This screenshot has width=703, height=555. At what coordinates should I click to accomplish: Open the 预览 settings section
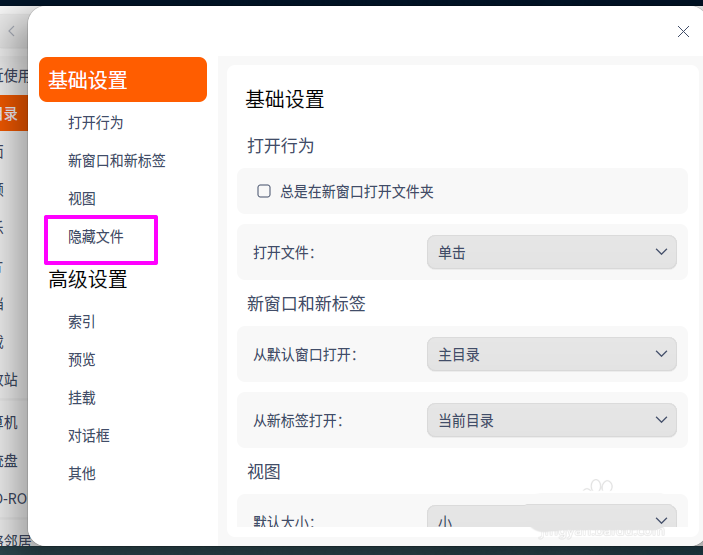[x=82, y=360]
